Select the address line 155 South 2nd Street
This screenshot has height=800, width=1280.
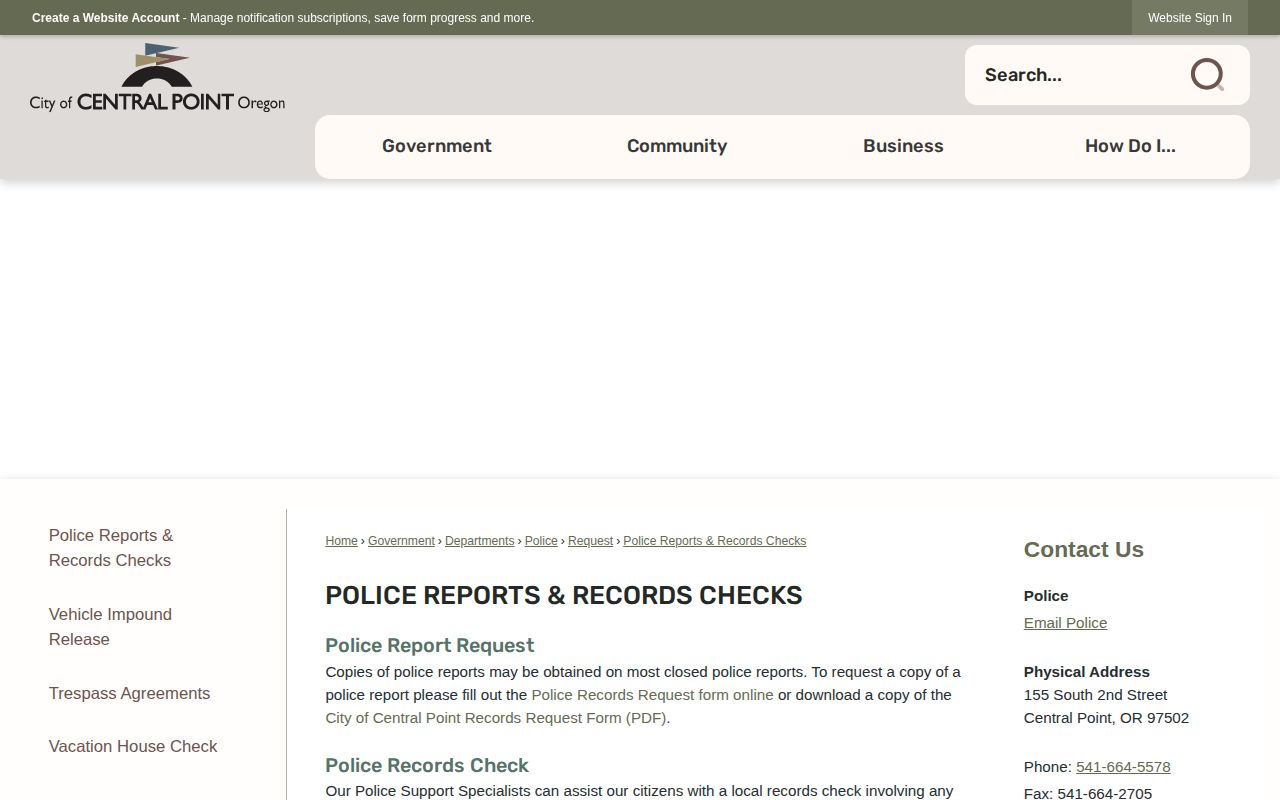tap(1095, 695)
